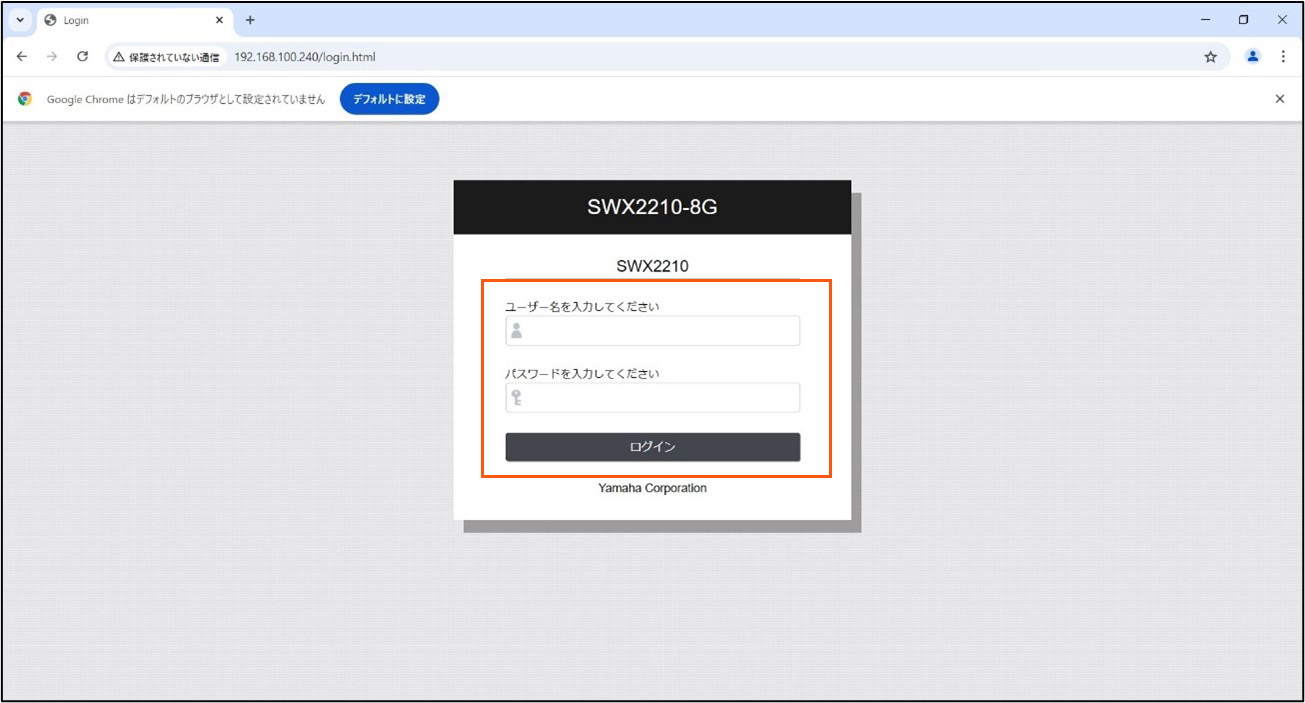Click the not-secure connection warning chip
Screen dimensions: 1305x703
(166, 57)
